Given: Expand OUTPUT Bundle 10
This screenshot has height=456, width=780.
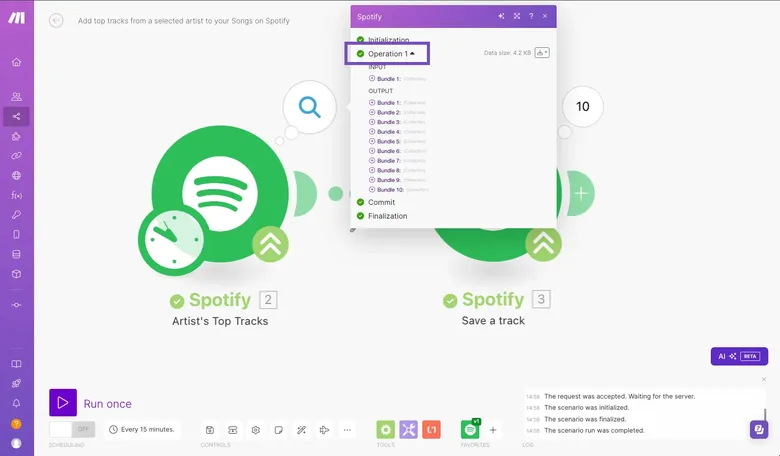Looking at the screenshot, I should (x=372, y=189).
